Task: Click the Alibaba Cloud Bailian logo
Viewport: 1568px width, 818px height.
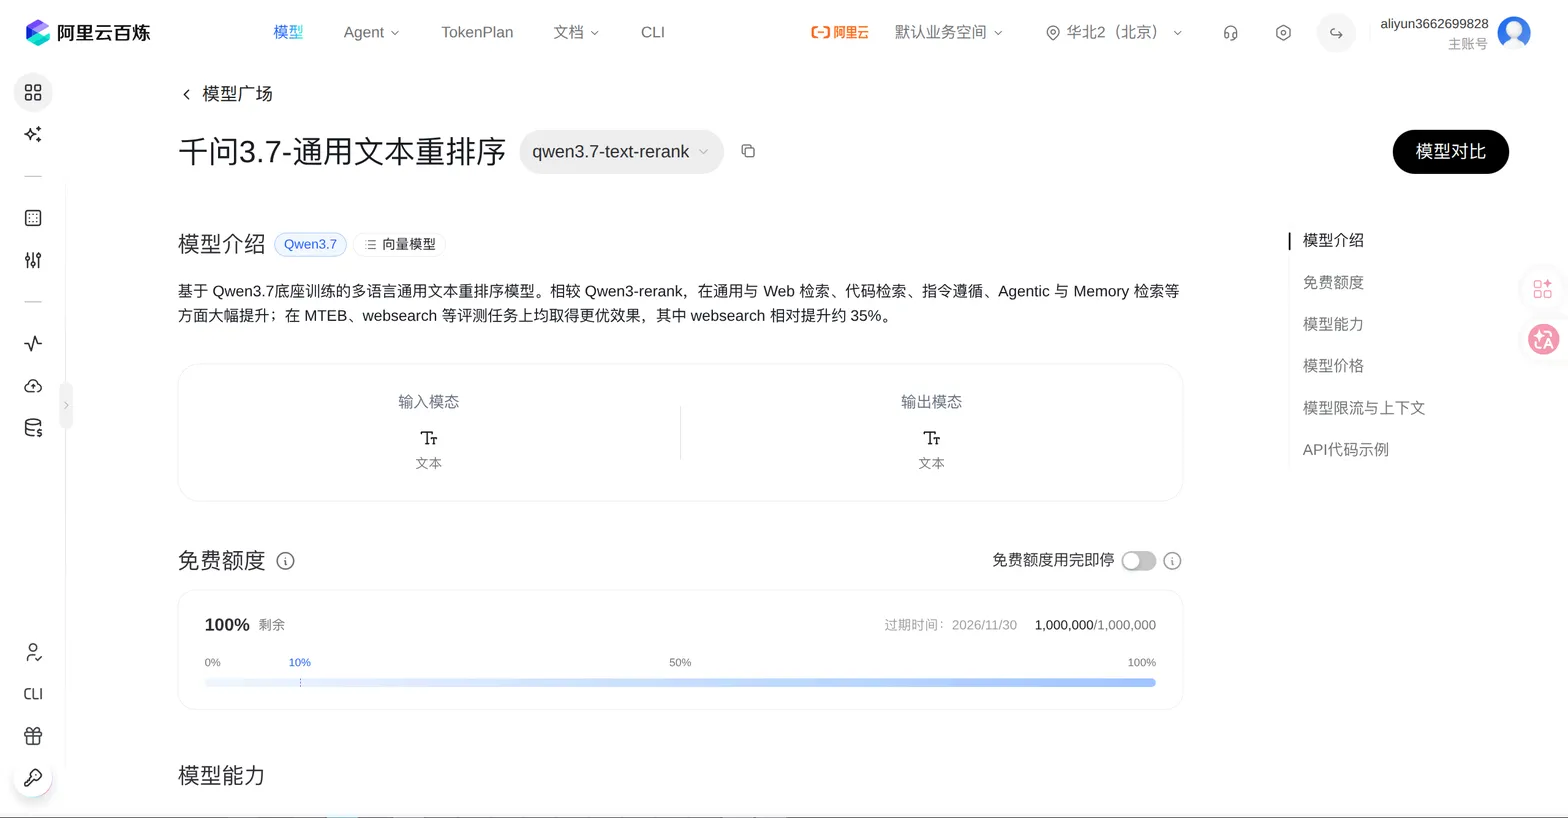Action: (87, 32)
